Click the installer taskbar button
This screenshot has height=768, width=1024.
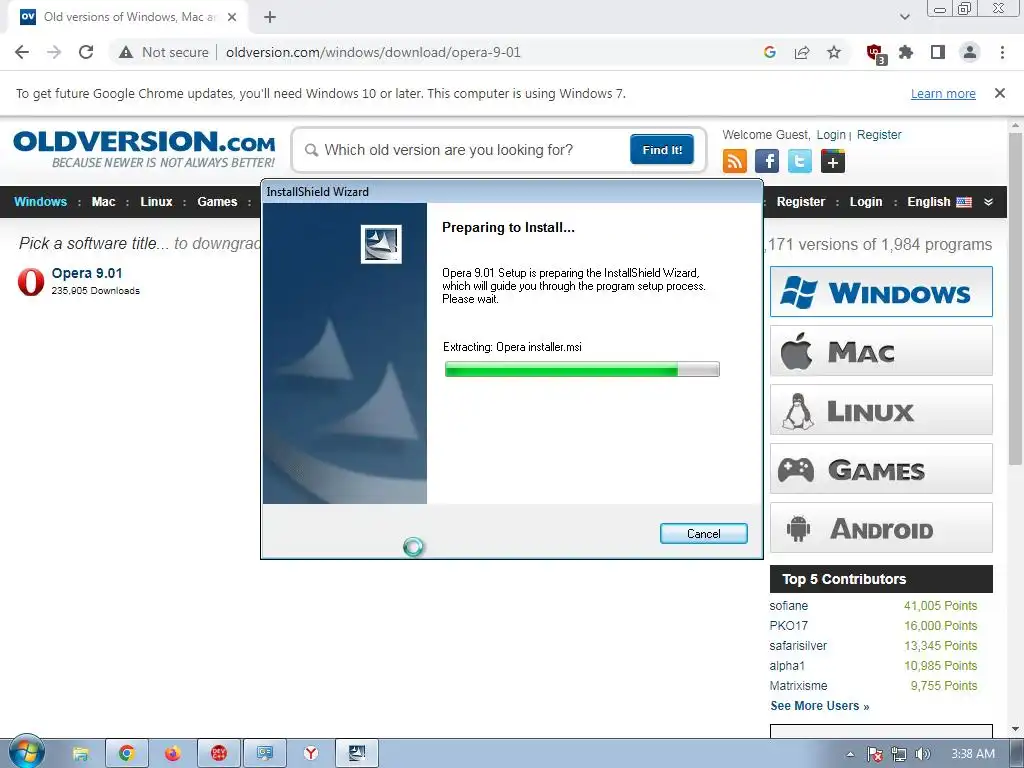(357, 754)
